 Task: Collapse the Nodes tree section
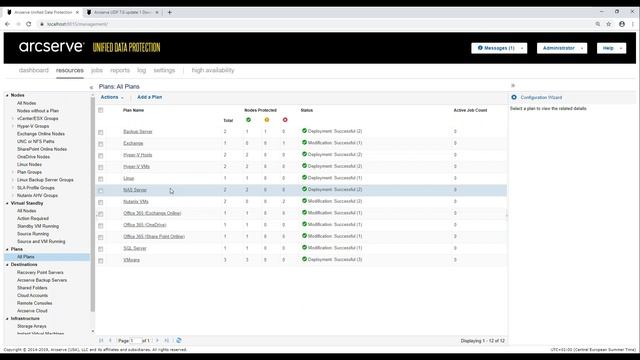click(x=7, y=95)
